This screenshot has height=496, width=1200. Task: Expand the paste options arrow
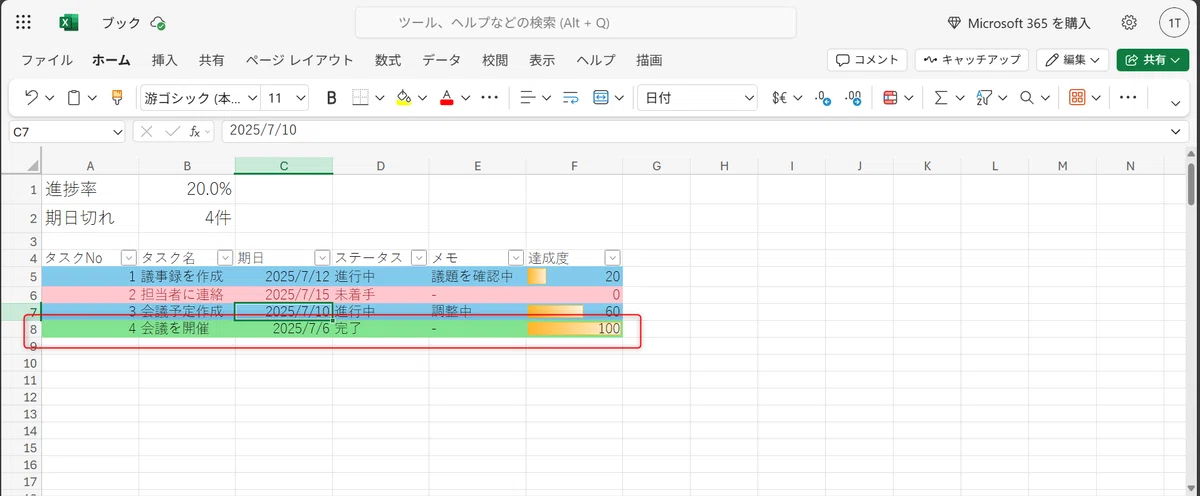pyautogui.click(x=92, y=98)
